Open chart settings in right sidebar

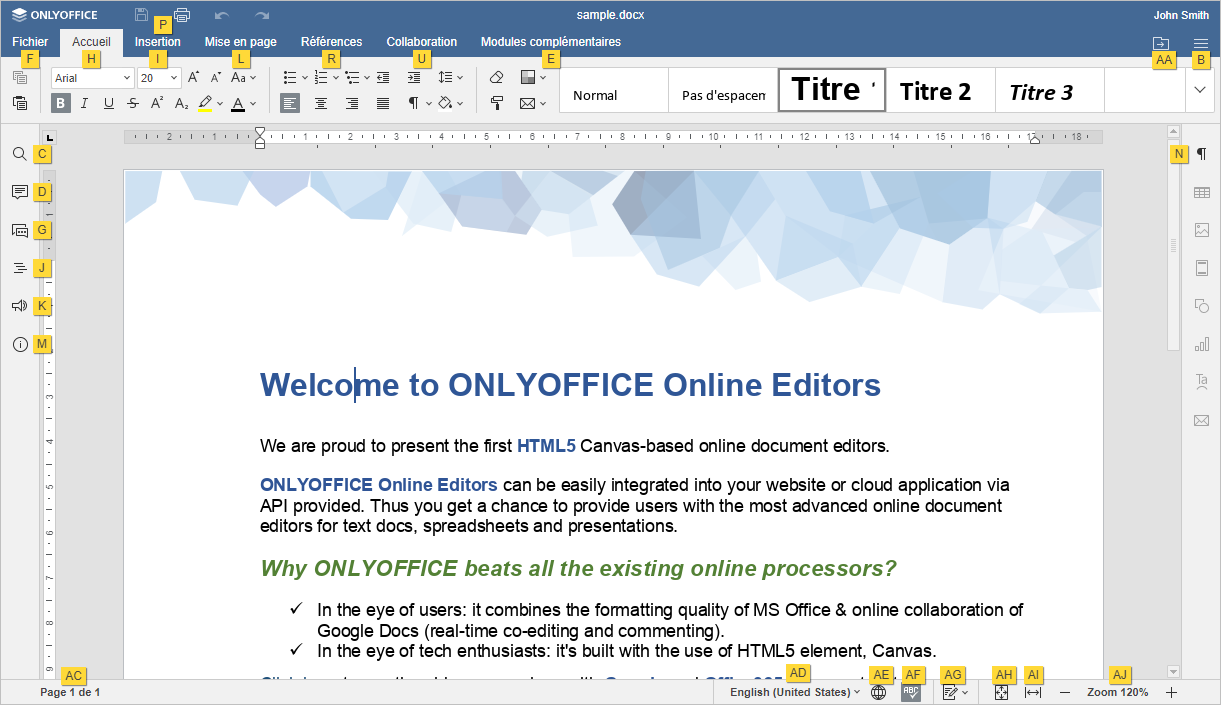click(x=1201, y=344)
